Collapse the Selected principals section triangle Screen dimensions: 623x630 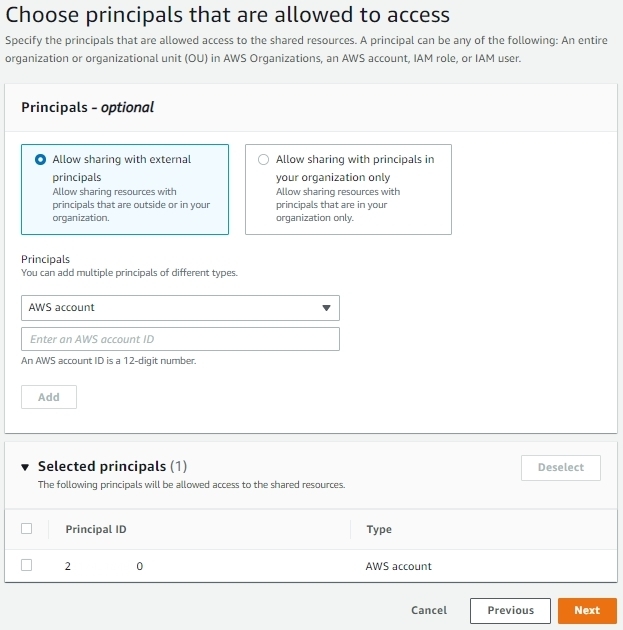pyautogui.click(x=25, y=467)
